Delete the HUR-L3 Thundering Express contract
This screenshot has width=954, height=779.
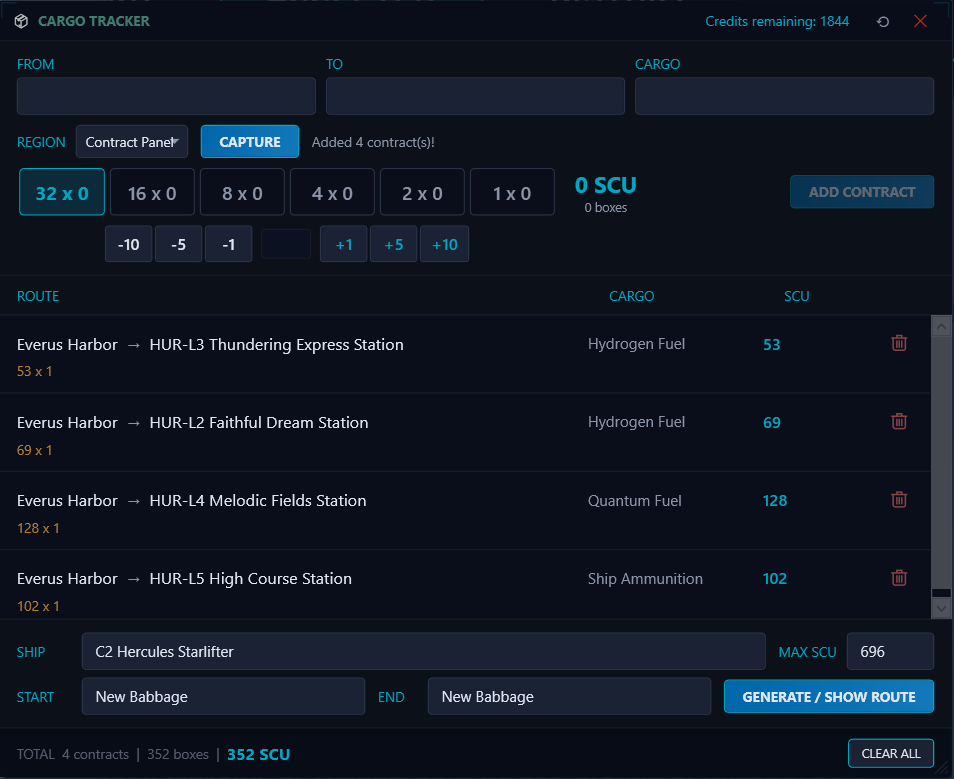[x=899, y=343]
